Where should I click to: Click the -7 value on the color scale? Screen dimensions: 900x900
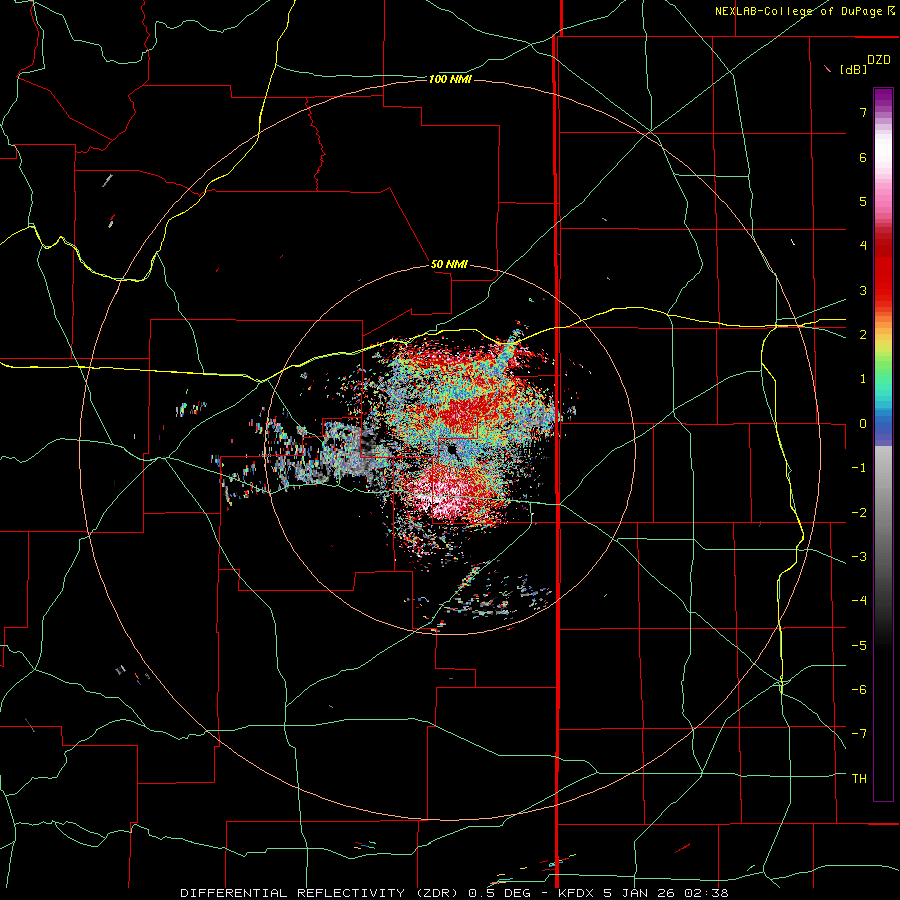859,734
